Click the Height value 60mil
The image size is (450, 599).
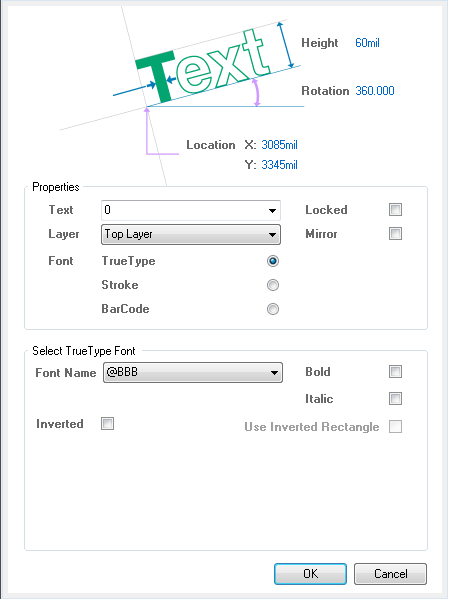click(367, 43)
